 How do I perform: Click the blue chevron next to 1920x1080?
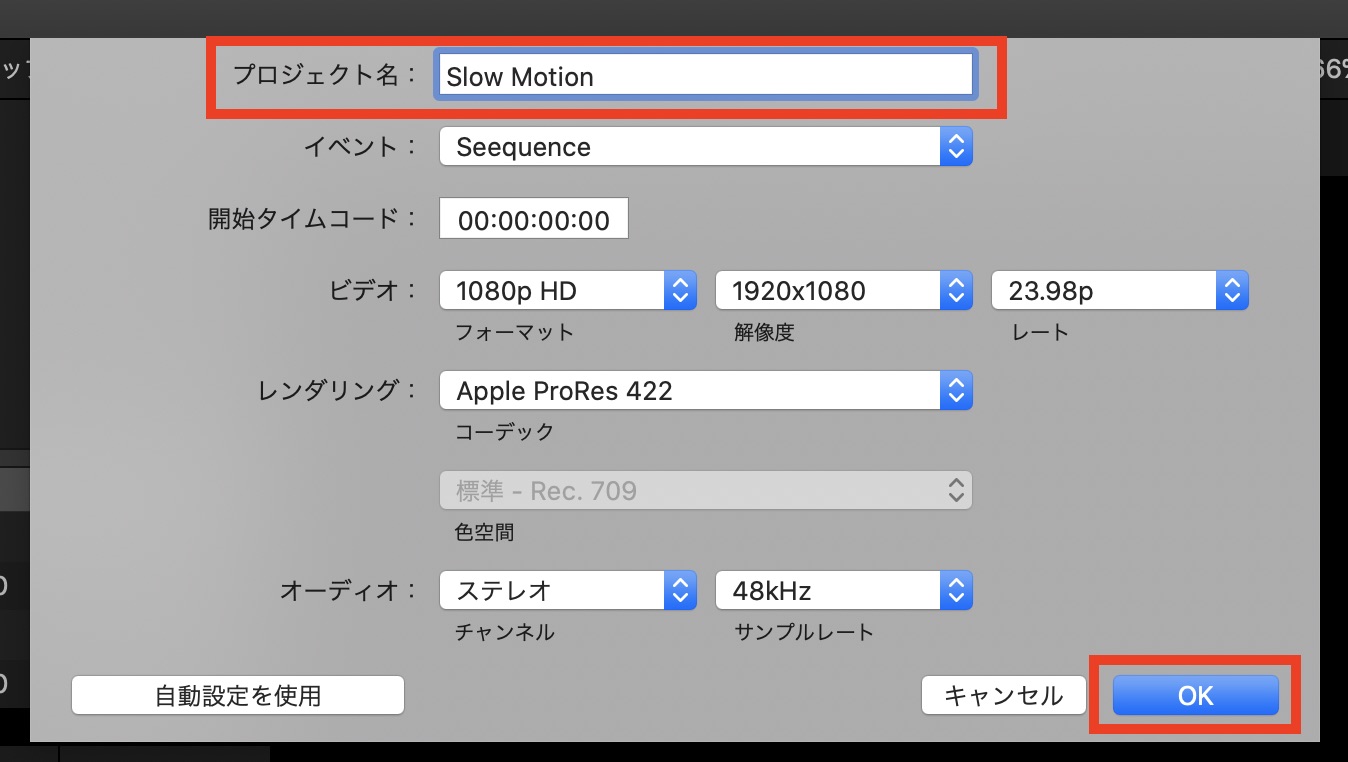coord(956,291)
